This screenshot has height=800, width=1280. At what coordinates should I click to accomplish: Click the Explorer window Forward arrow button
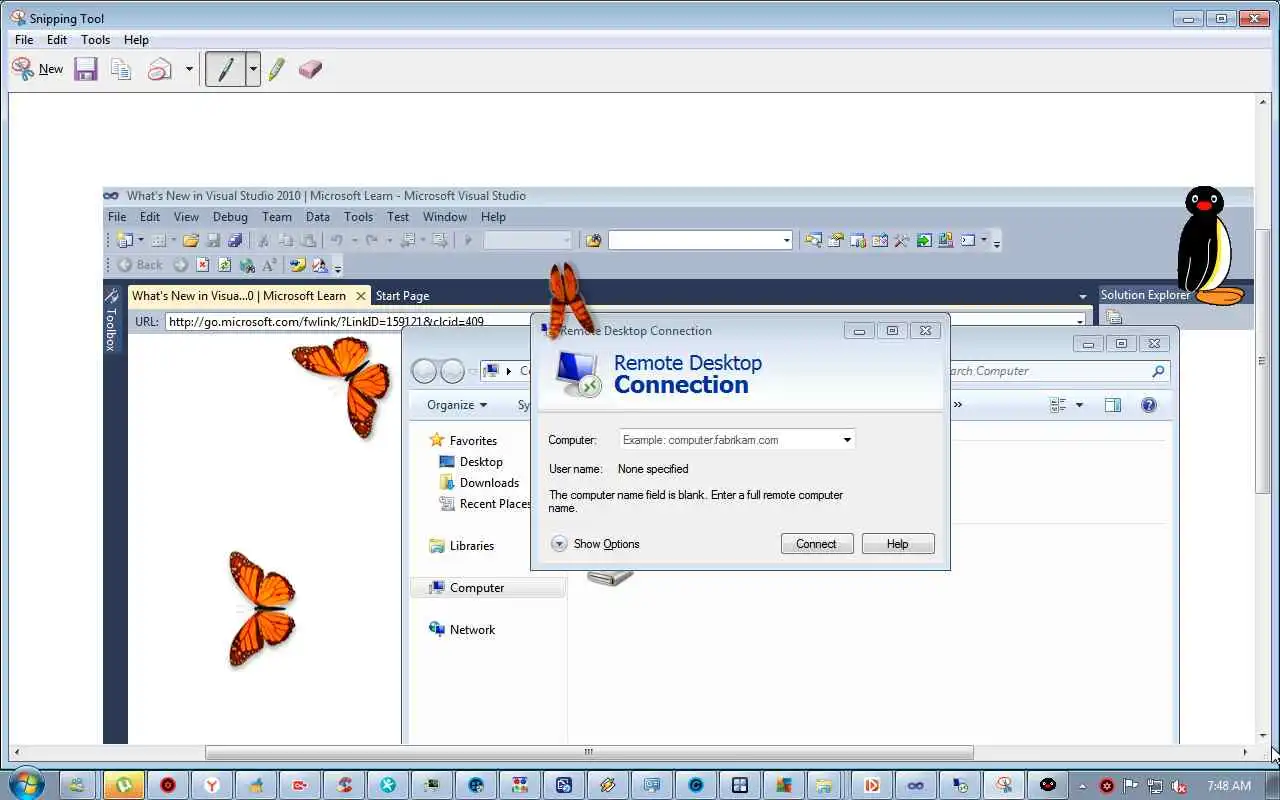452,371
